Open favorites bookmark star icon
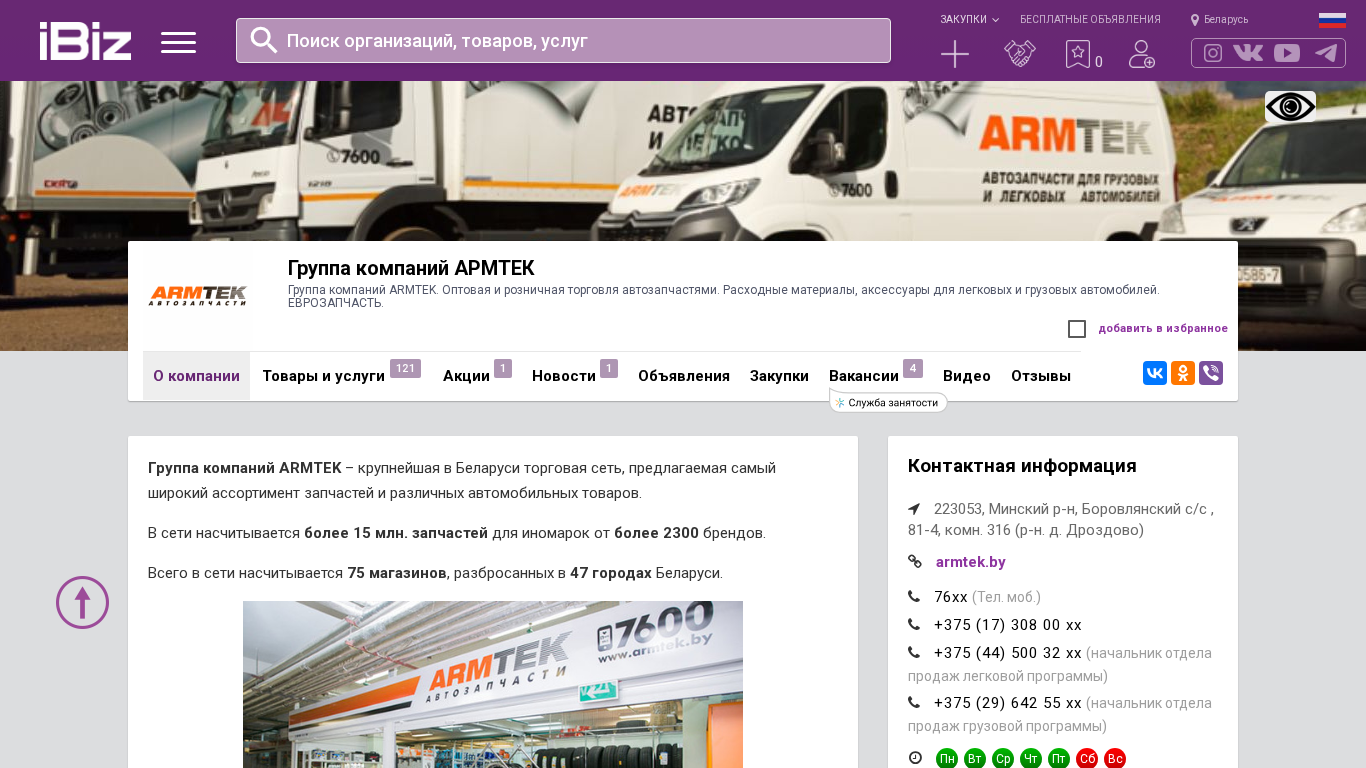The height and width of the screenshot is (768, 1366). point(1078,54)
